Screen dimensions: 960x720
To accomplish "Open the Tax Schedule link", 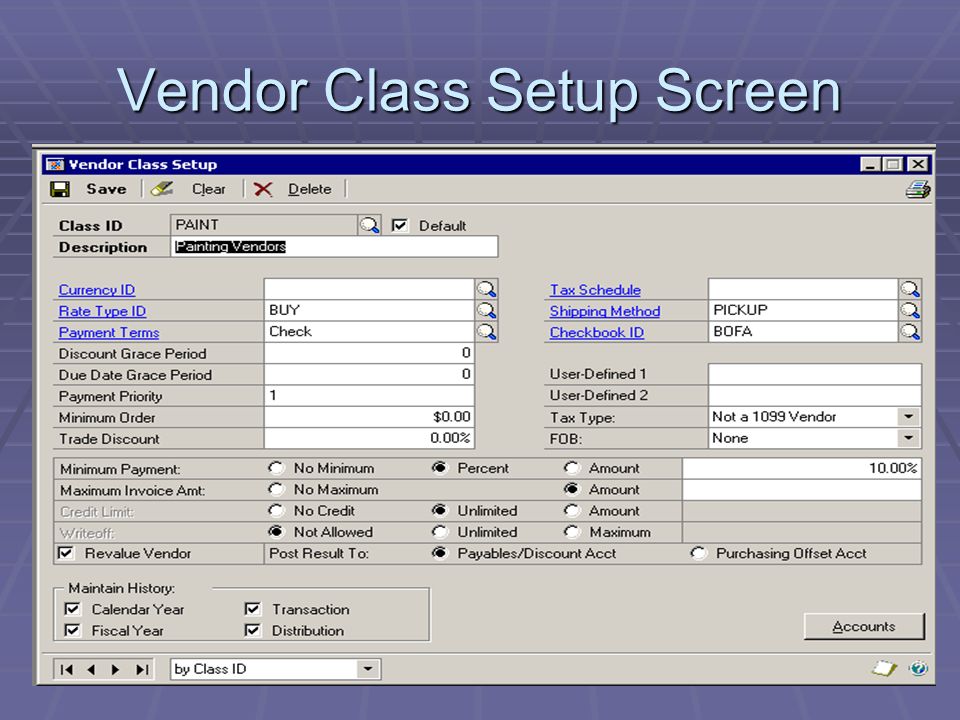I will pos(595,290).
